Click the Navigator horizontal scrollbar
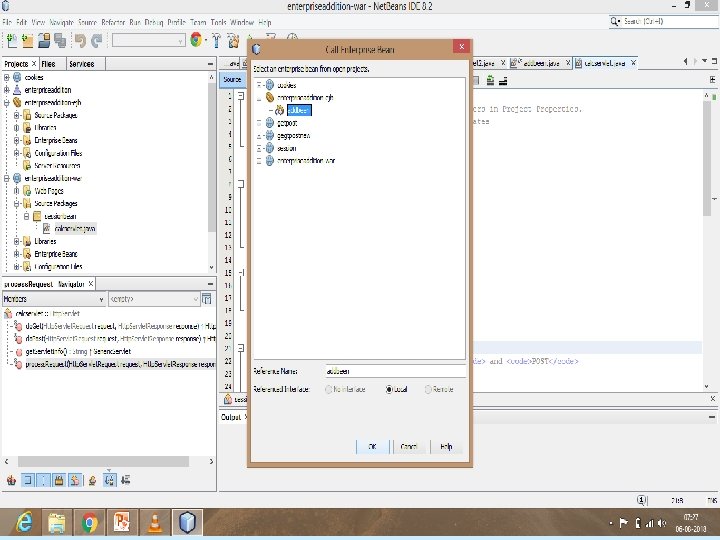 (103, 461)
